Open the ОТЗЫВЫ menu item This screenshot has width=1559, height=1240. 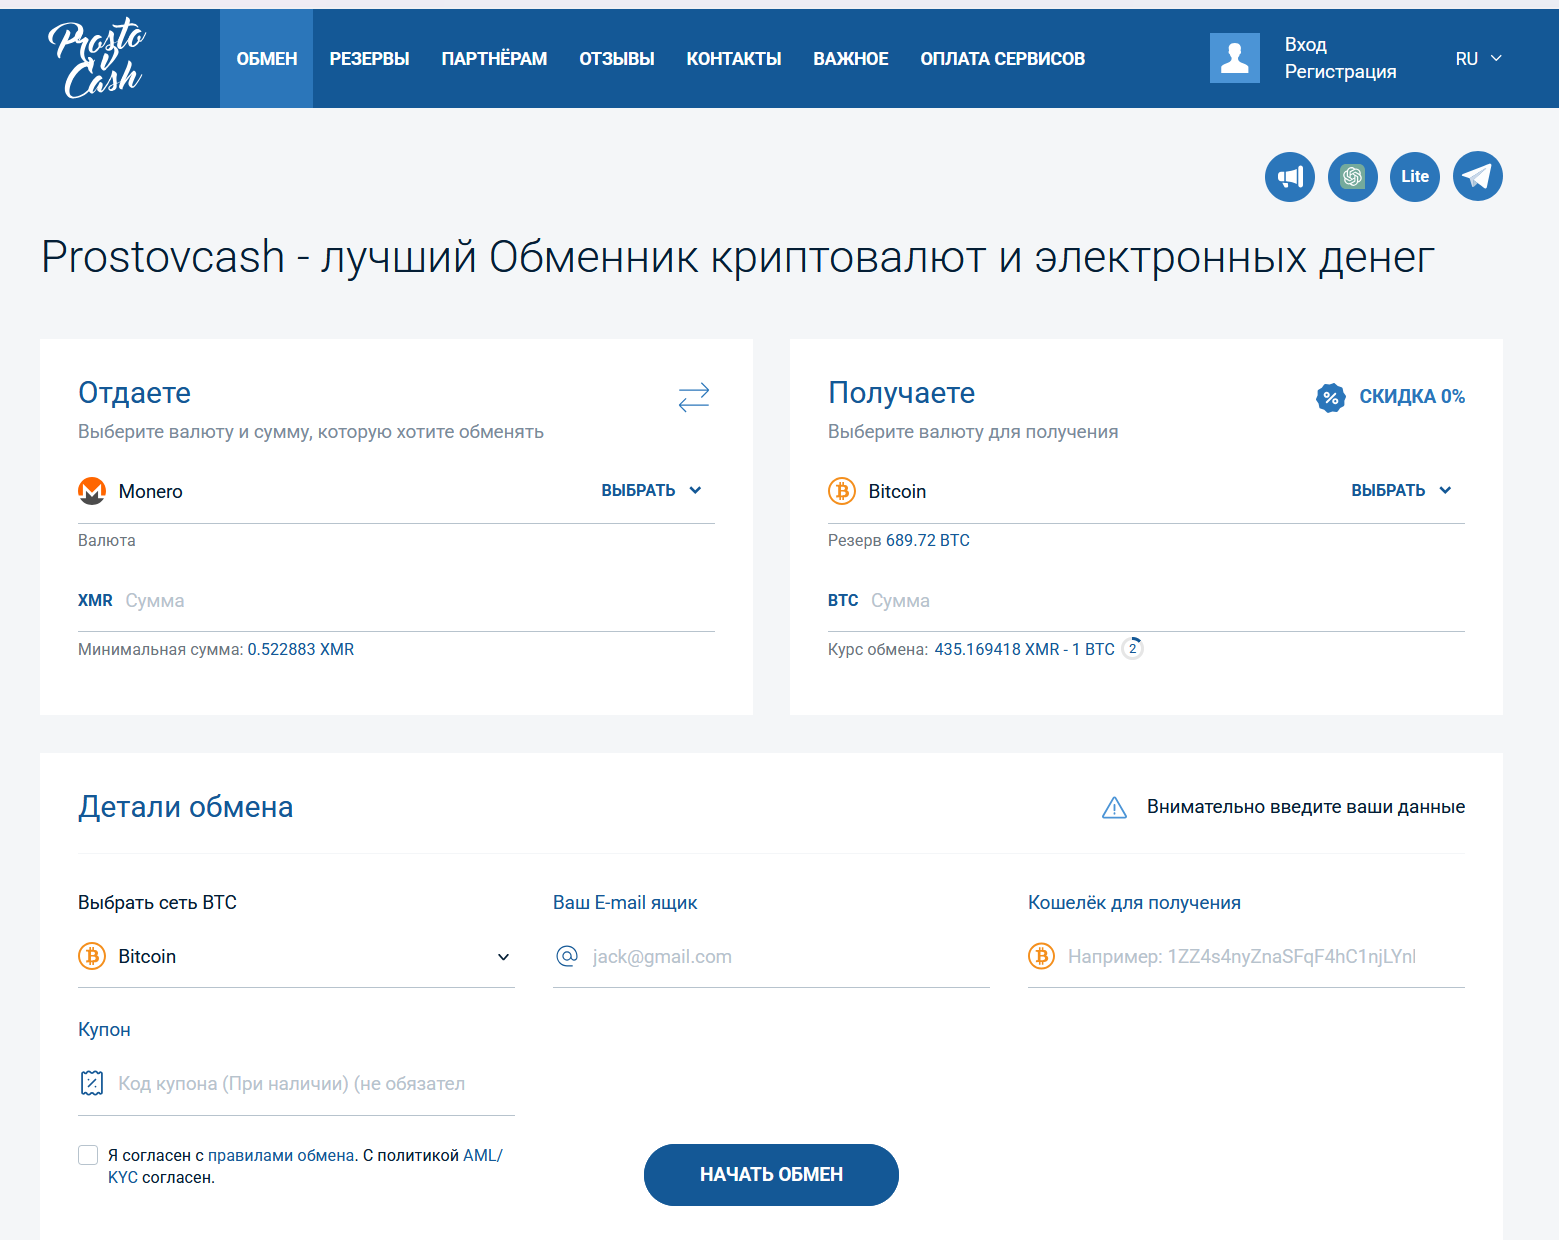click(617, 59)
